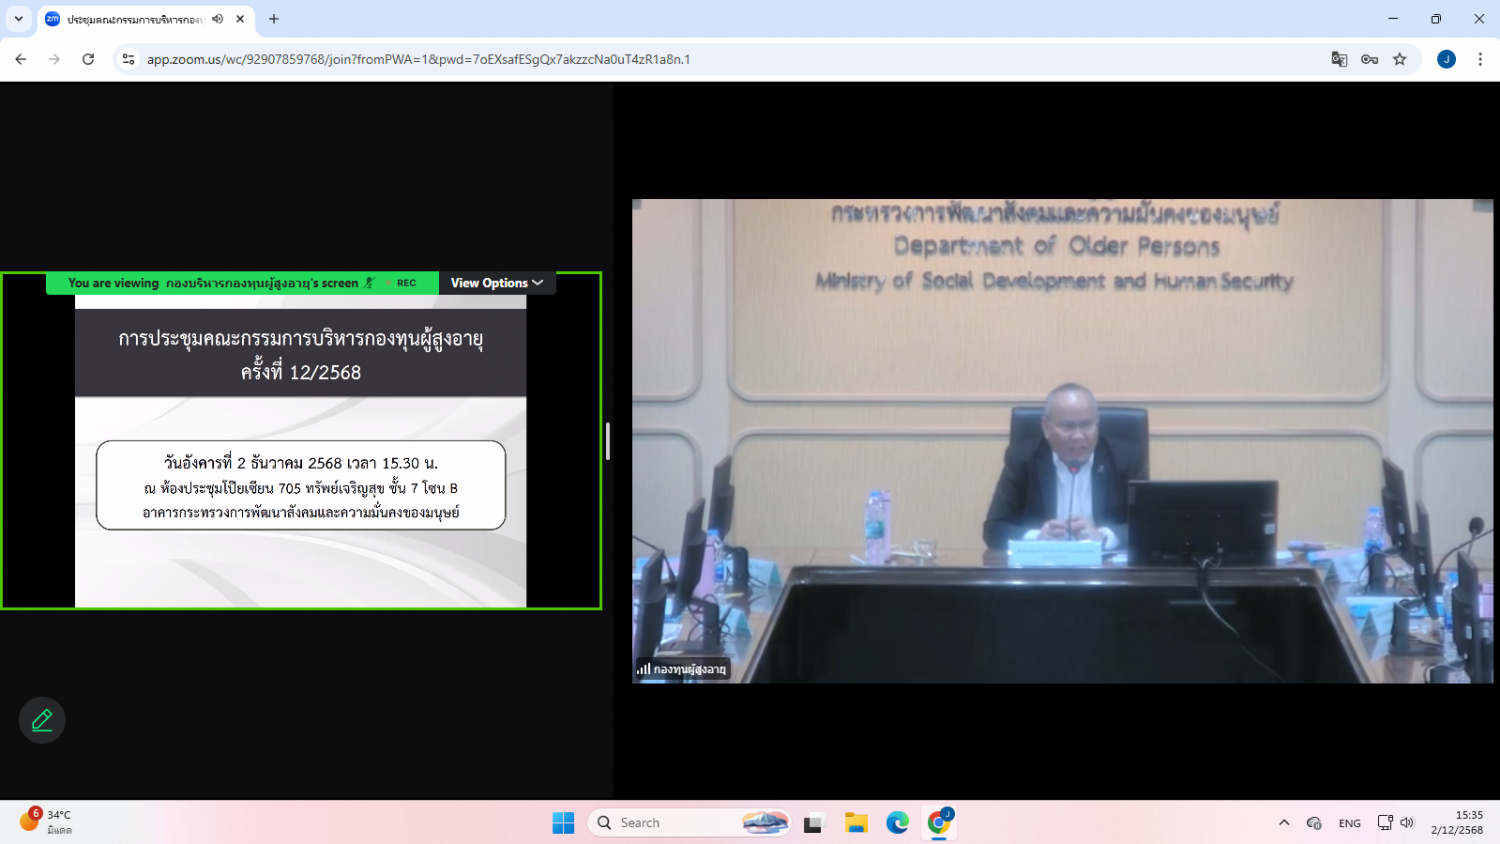The width and height of the screenshot is (1500, 844).
Task: View site information icon beside URL
Action: [x=128, y=60]
